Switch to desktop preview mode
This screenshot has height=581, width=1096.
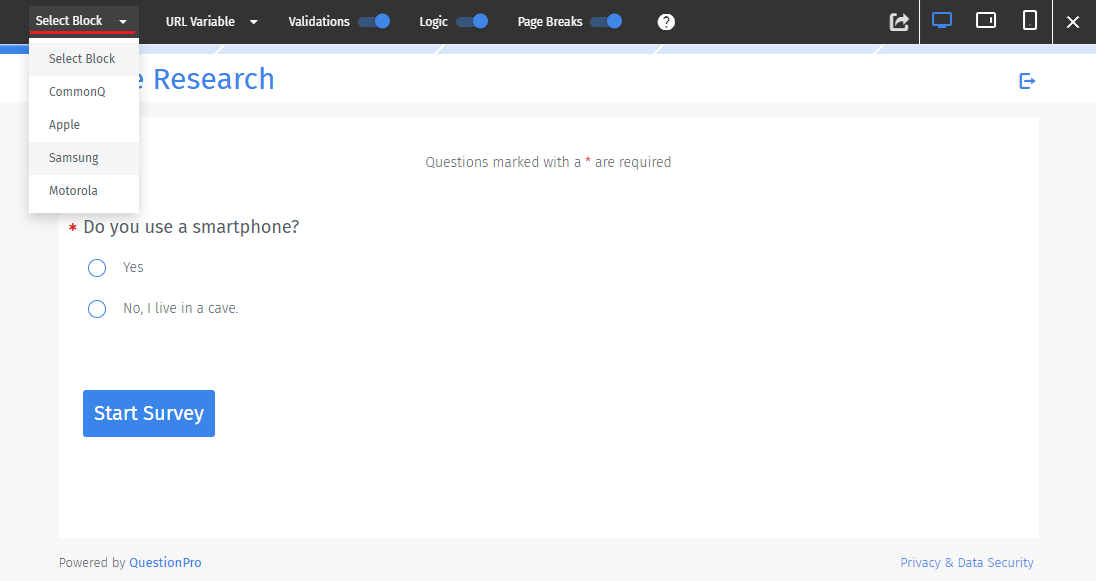click(941, 19)
